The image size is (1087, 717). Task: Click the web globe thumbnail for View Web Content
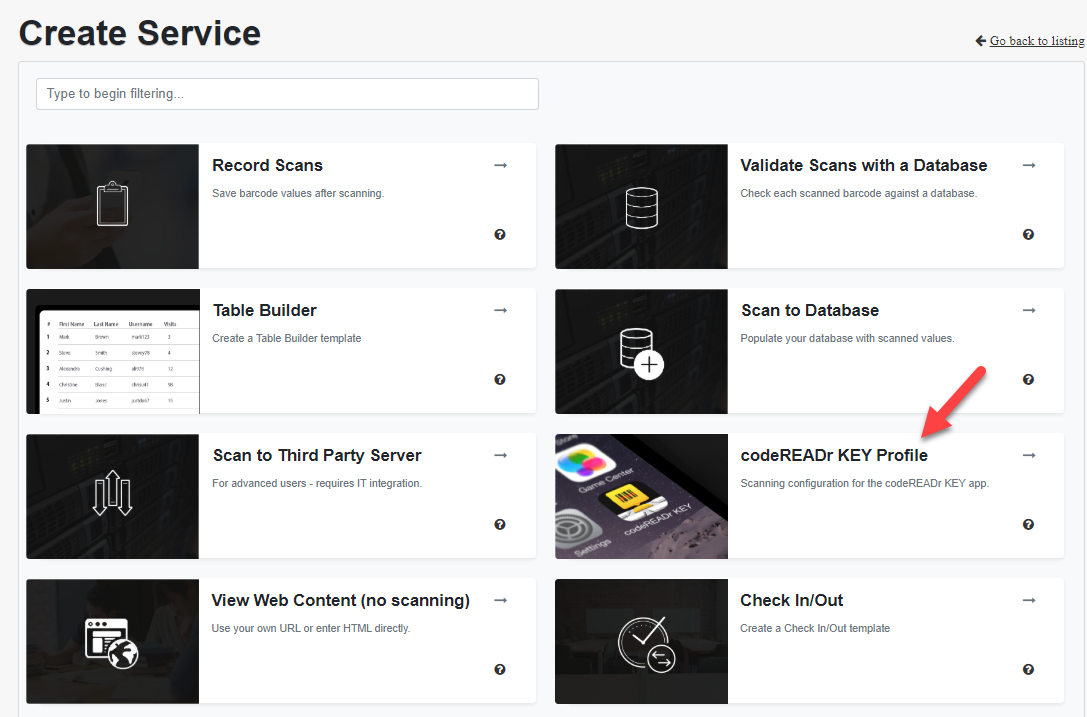coord(112,641)
